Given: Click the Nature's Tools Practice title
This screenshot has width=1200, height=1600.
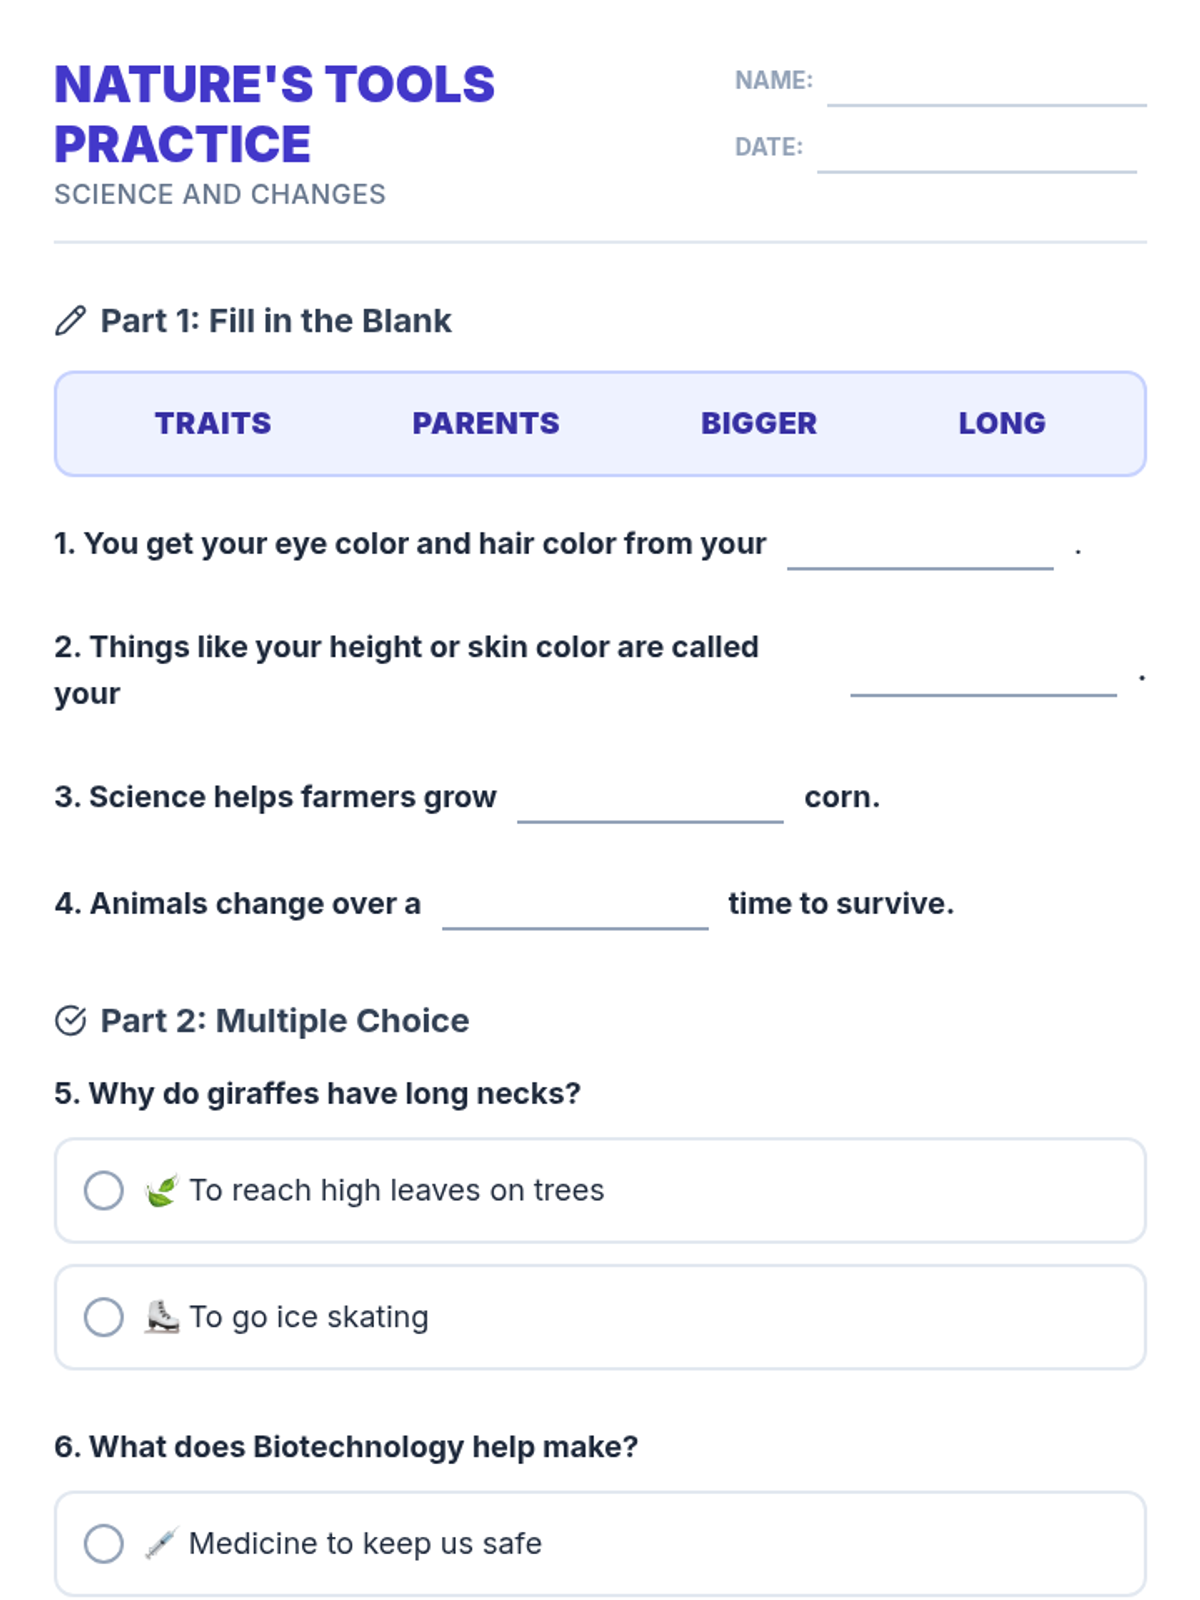Looking at the screenshot, I should pyautogui.click(x=274, y=114).
